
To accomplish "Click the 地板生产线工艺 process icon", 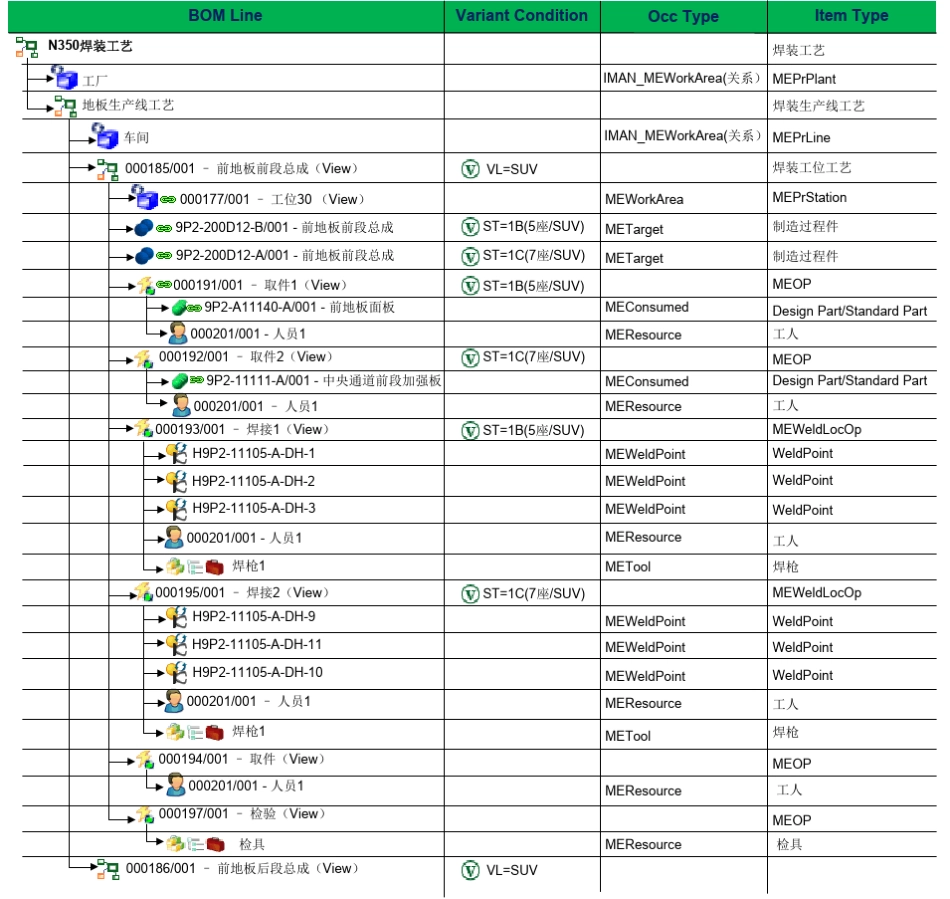I will tap(65, 105).
